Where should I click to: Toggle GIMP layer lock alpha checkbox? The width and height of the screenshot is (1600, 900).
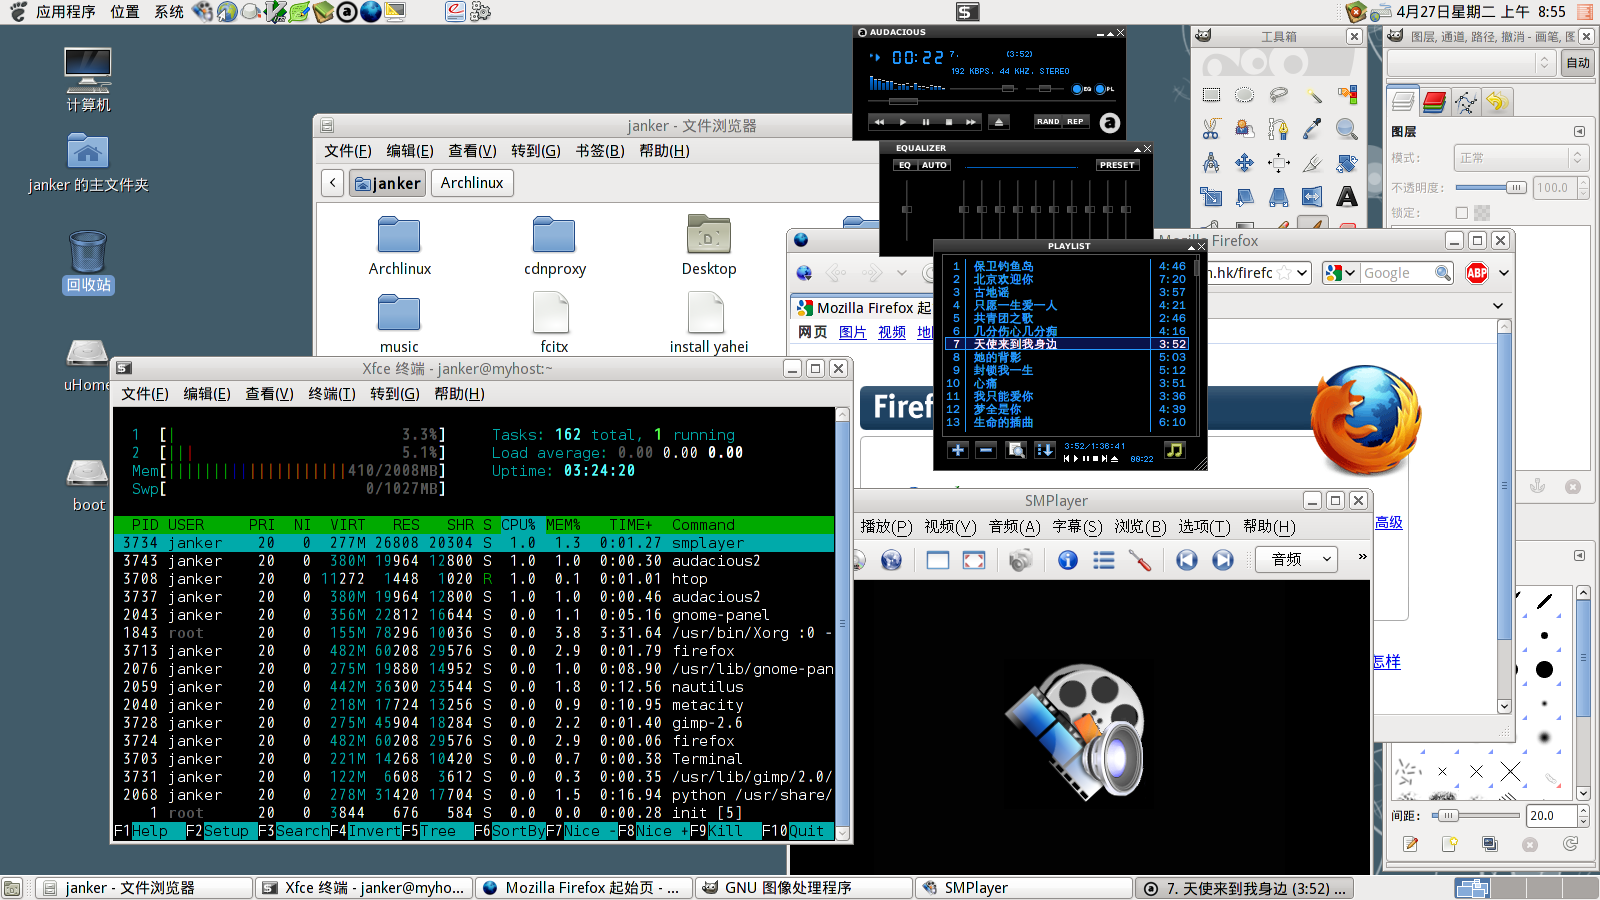pyautogui.click(x=1462, y=213)
